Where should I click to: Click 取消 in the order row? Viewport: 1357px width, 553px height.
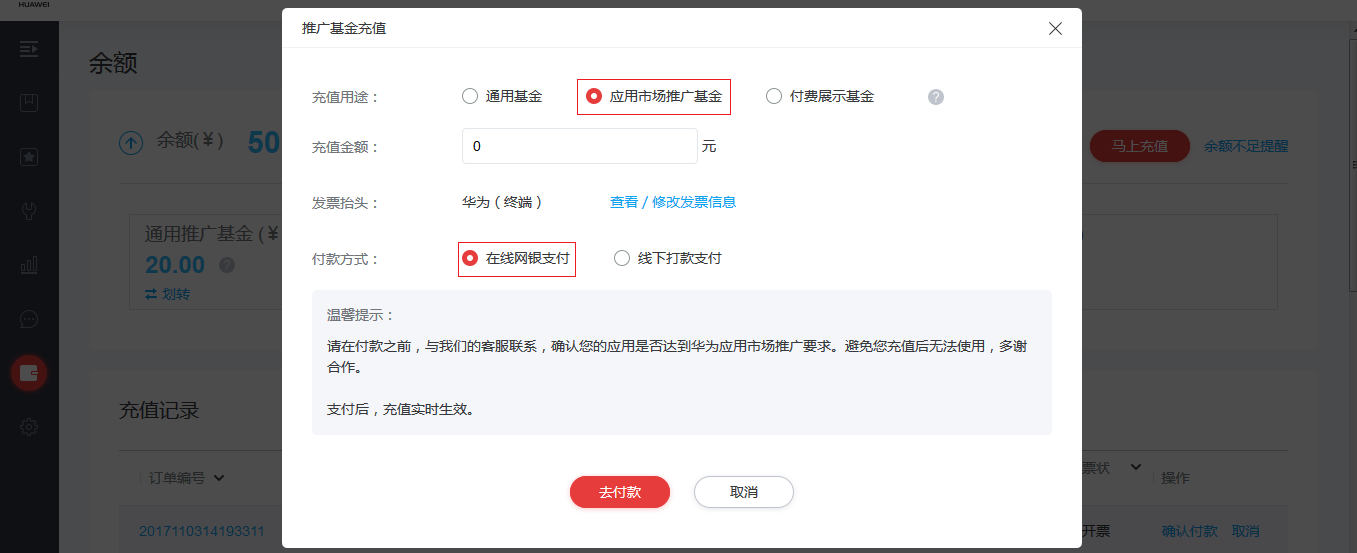coord(1246,531)
